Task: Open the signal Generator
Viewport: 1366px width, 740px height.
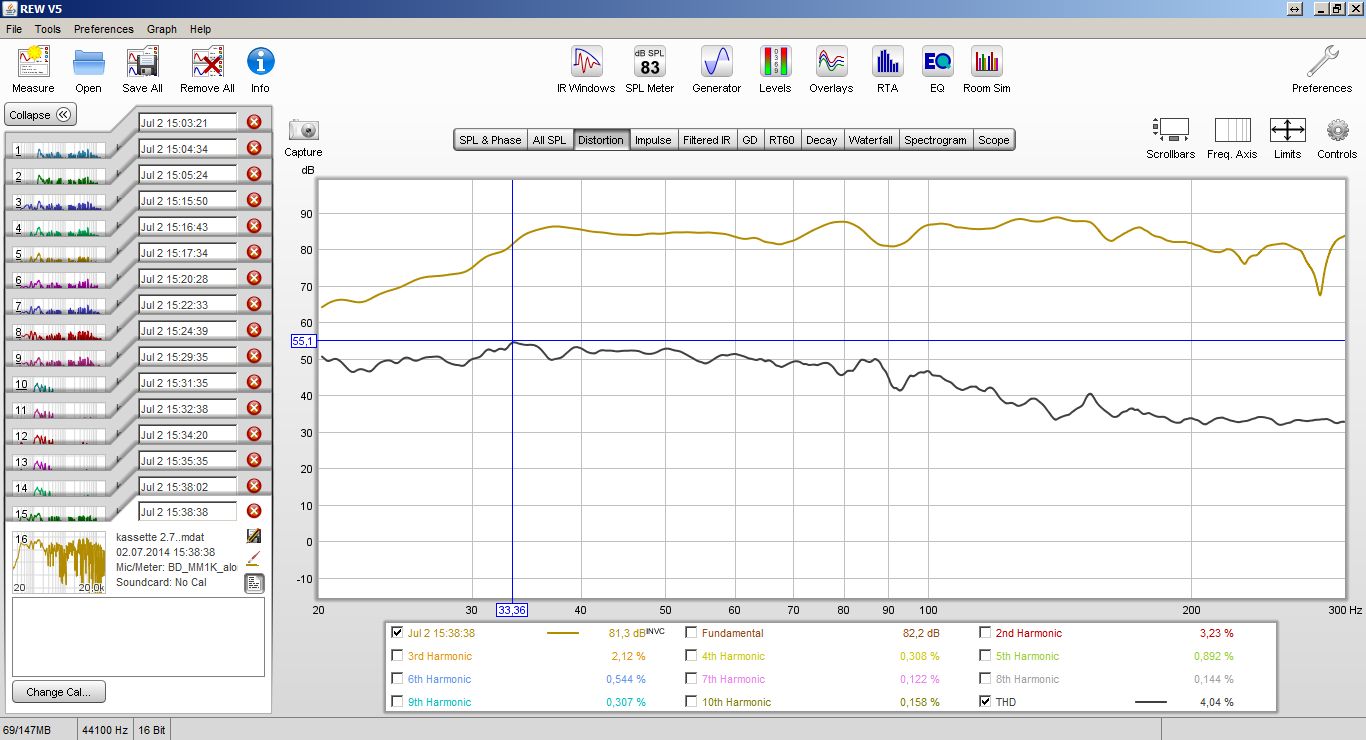Action: click(x=717, y=62)
